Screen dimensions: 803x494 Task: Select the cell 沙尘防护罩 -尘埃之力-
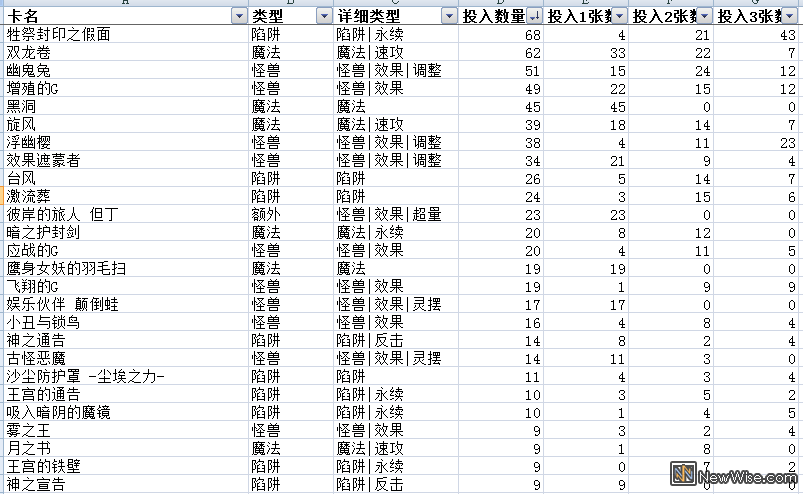click(x=126, y=376)
